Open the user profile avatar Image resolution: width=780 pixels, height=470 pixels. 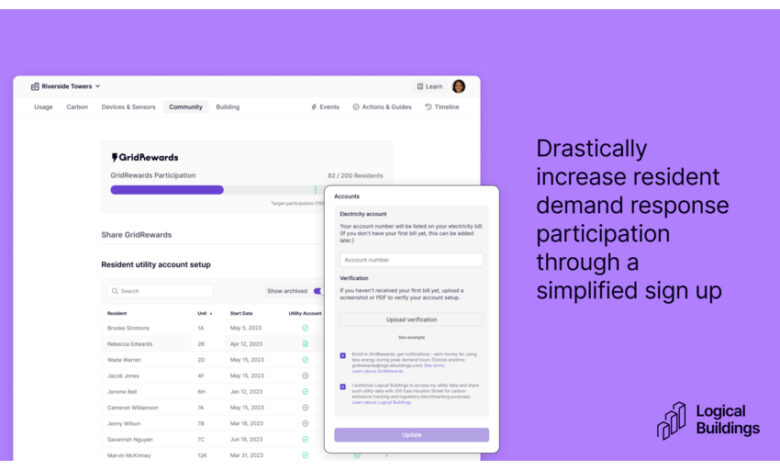pos(458,86)
